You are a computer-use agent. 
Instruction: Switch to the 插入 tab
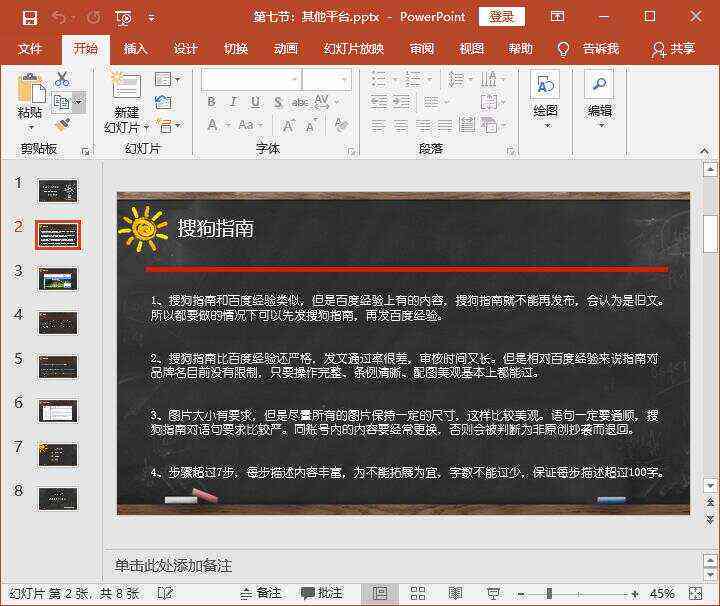click(x=135, y=48)
